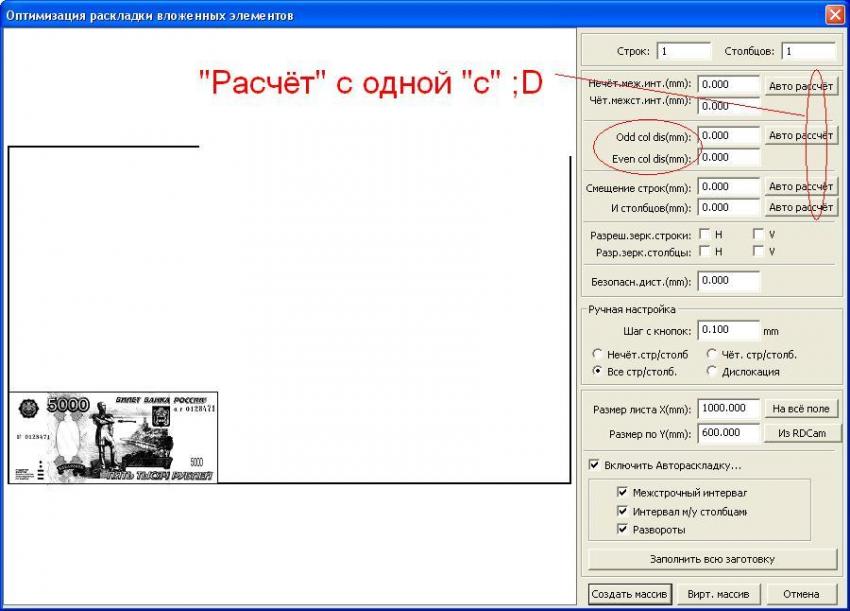Viewport: 850px width, 611px height.
Task: Click Заполнить всю заготовку button
Action: click(x=712, y=559)
